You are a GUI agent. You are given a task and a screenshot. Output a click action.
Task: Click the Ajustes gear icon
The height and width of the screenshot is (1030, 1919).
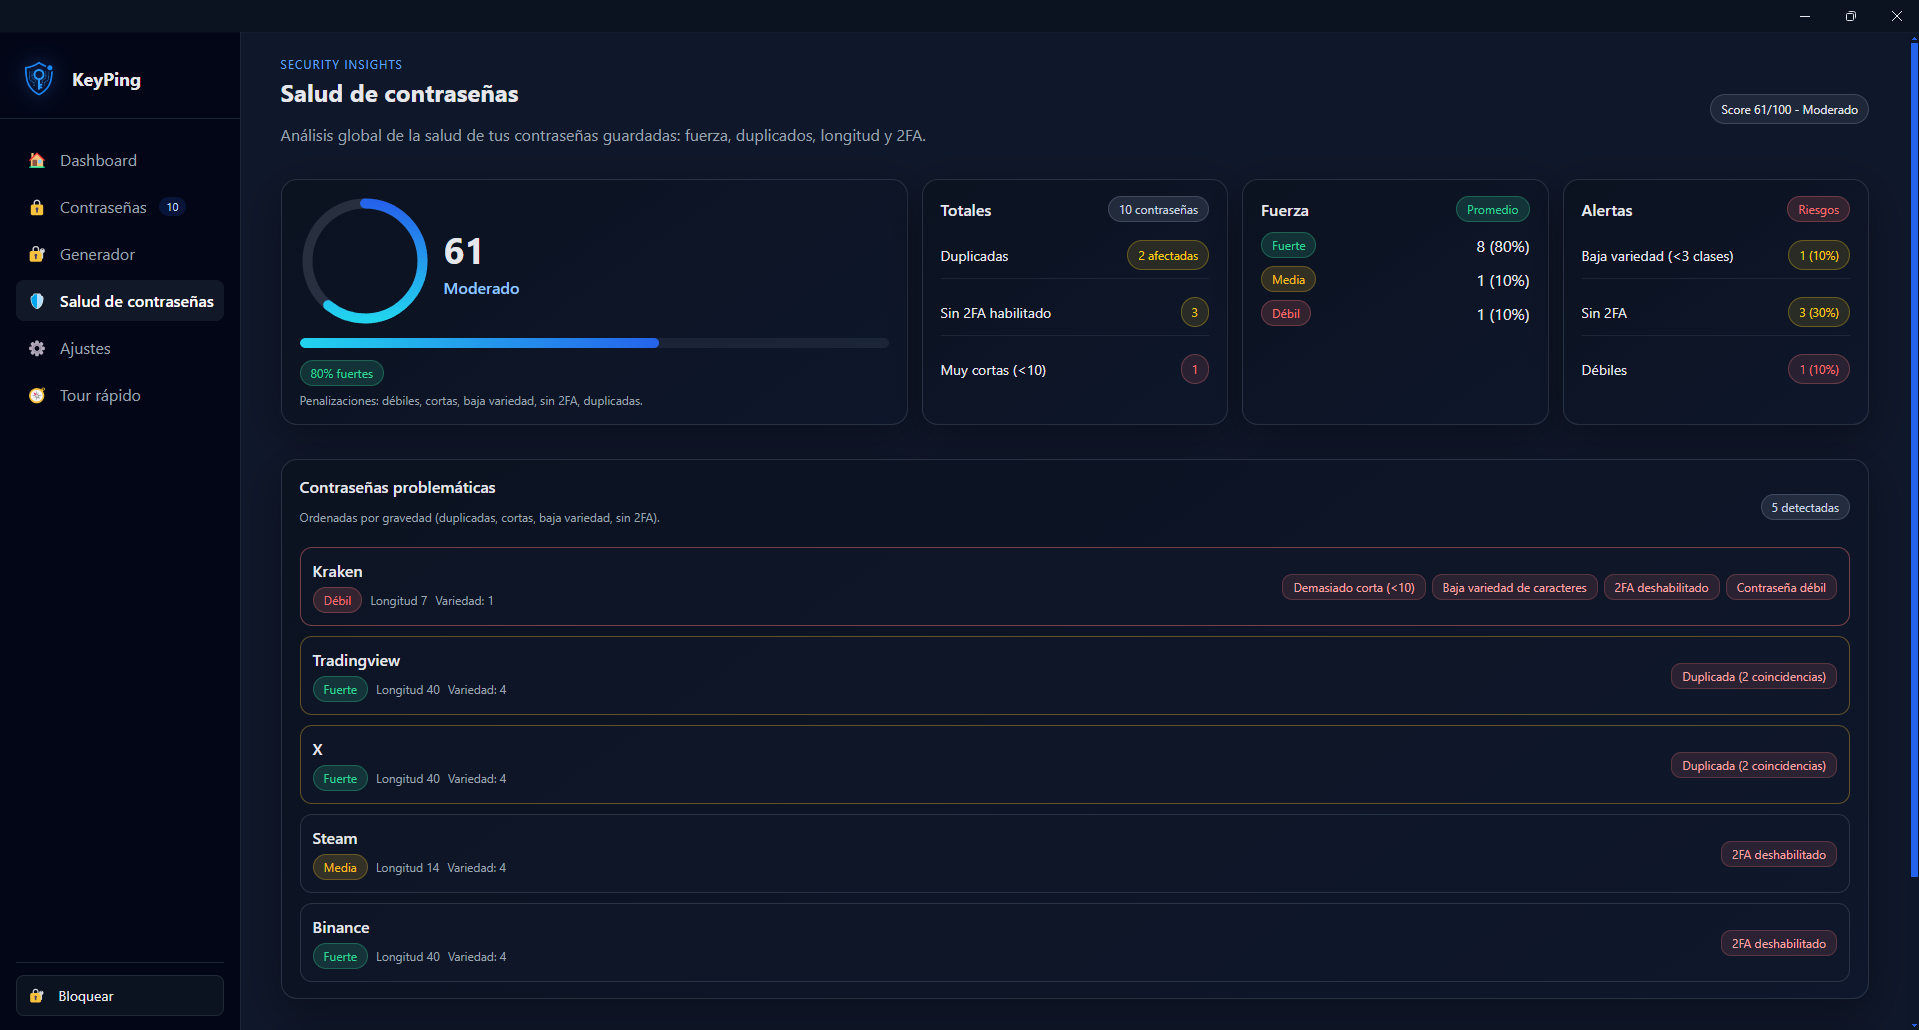(x=37, y=348)
